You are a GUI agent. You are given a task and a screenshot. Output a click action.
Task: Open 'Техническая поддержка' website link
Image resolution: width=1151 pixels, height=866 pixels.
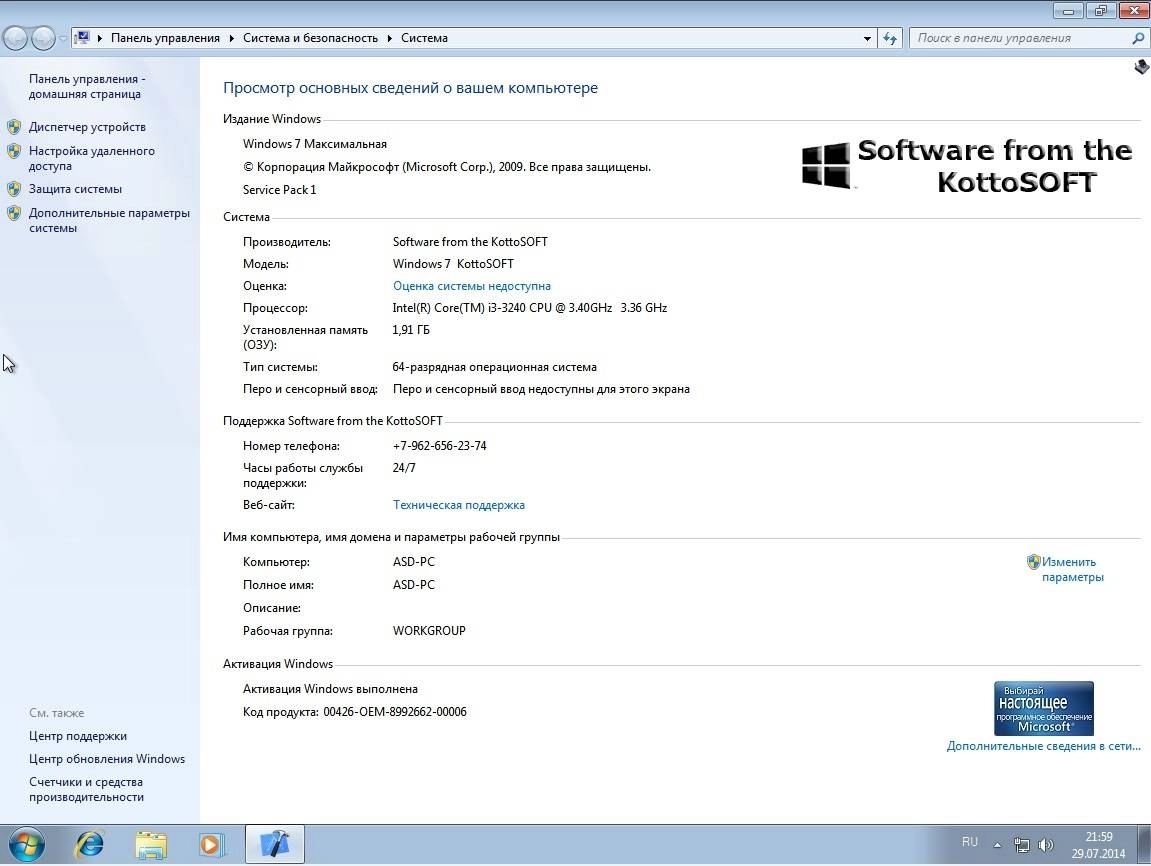[x=459, y=505]
